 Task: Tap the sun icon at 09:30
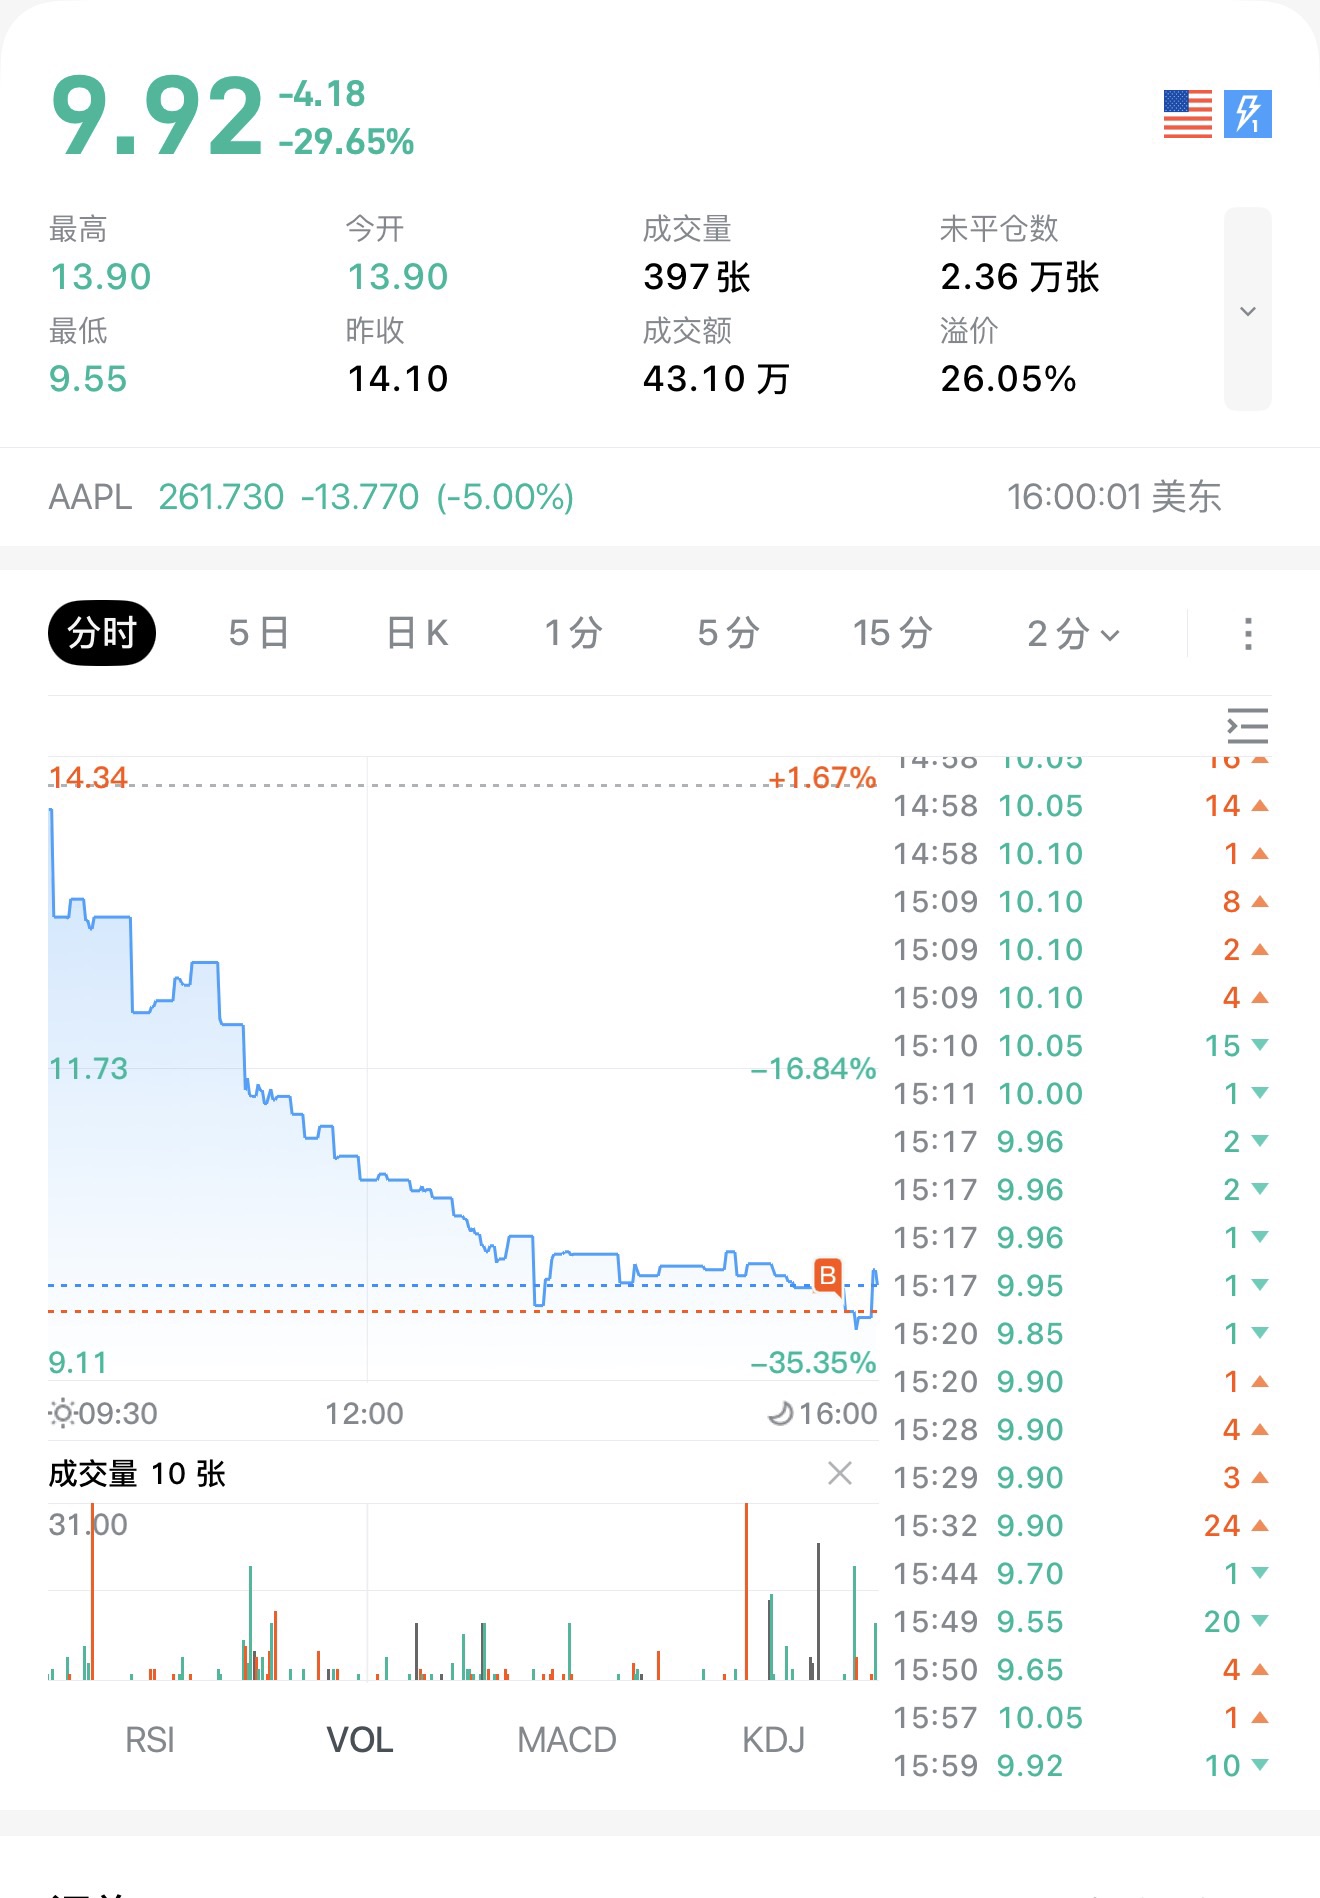click(x=62, y=1413)
